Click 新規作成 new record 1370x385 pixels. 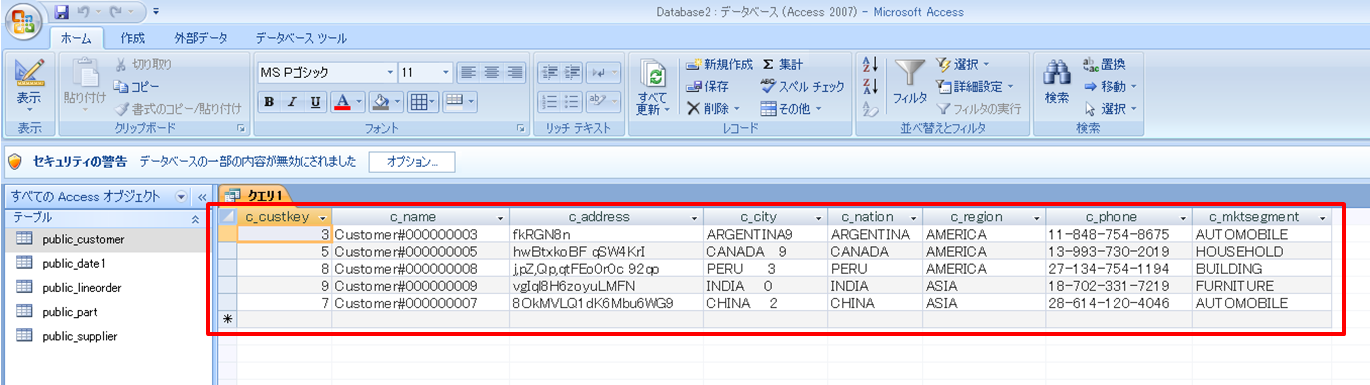[x=720, y=64]
